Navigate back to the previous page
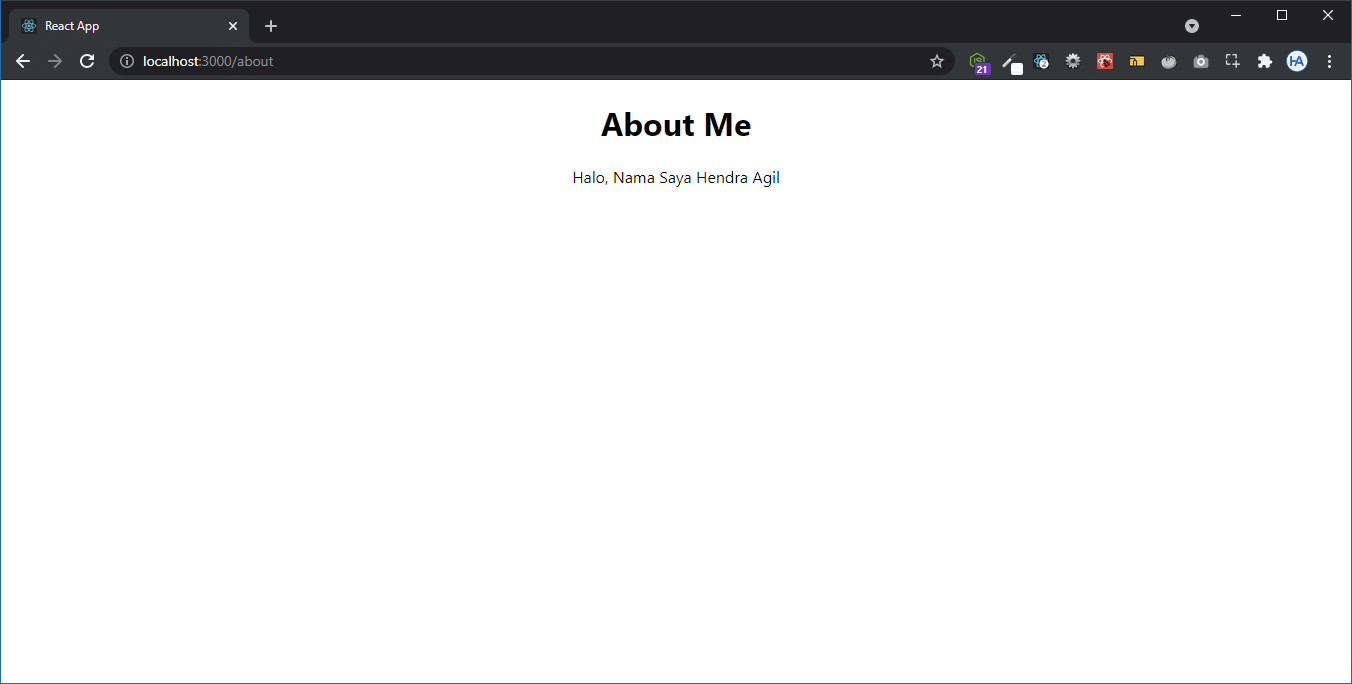Viewport: 1352px width, 684px height. tap(23, 61)
